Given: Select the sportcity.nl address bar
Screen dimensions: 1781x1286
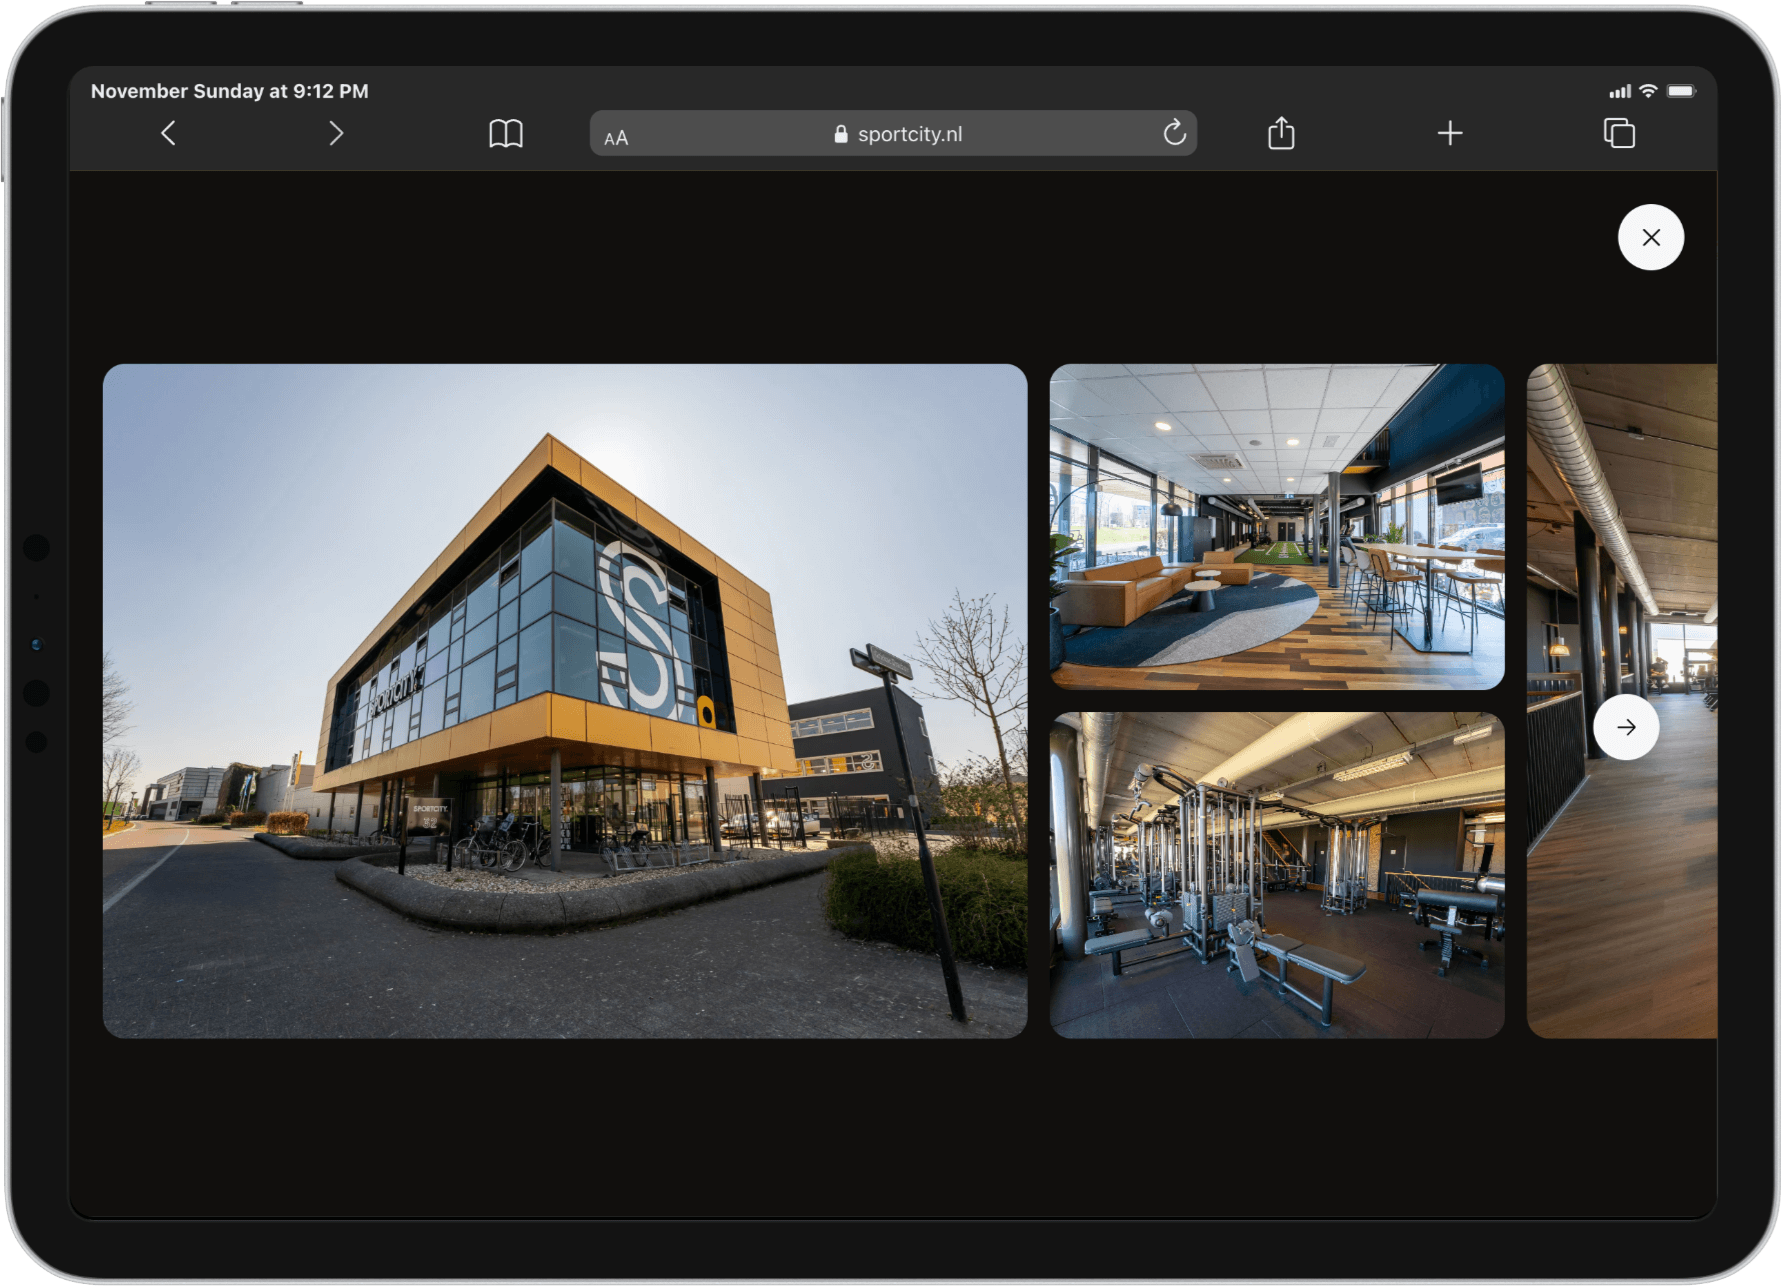Looking at the screenshot, I should point(893,133).
